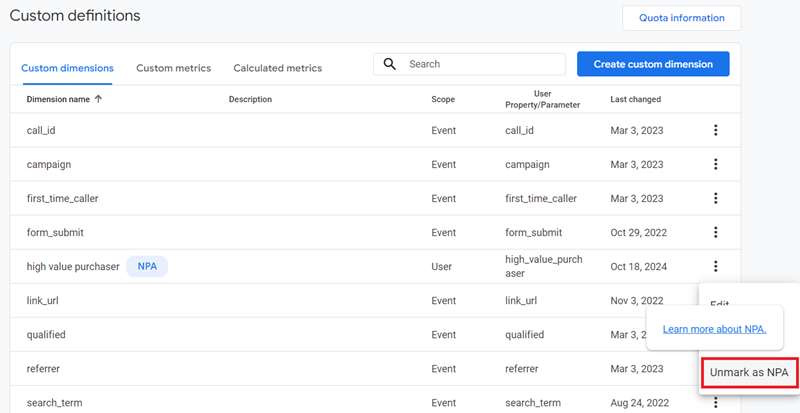Open the first_time_caller row three-dot menu

pos(716,198)
